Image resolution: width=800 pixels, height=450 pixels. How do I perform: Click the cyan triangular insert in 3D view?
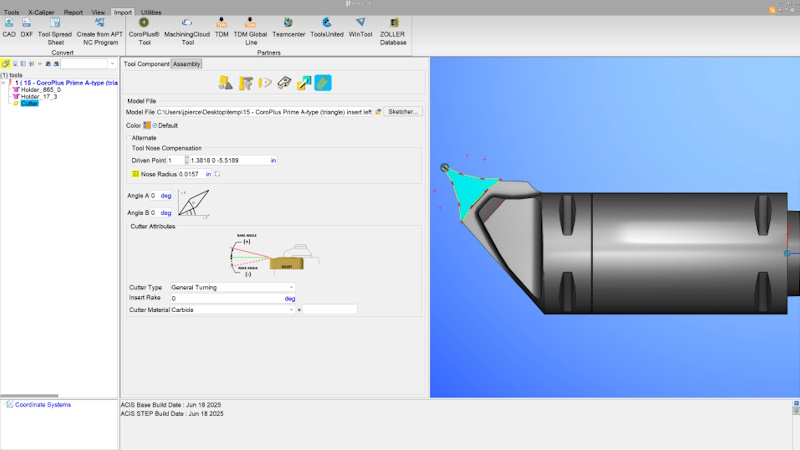click(x=470, y=192)
